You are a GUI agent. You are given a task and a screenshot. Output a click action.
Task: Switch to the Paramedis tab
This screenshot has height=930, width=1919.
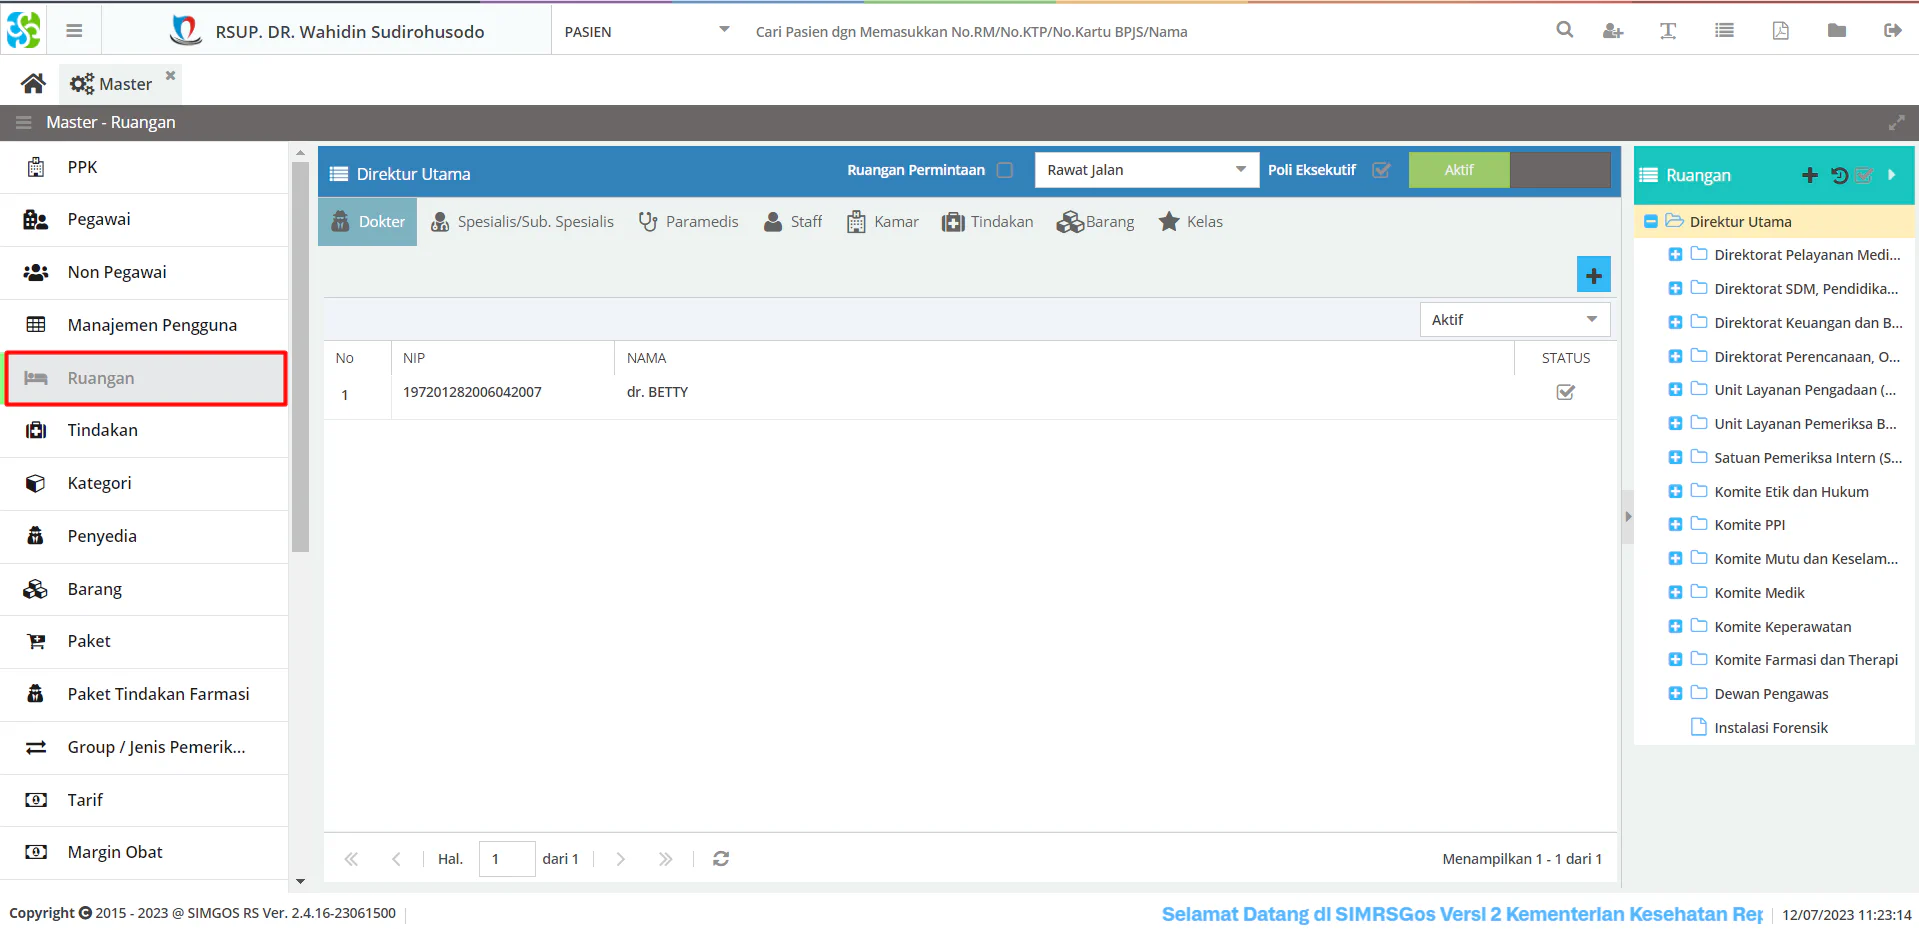(689, 222)
